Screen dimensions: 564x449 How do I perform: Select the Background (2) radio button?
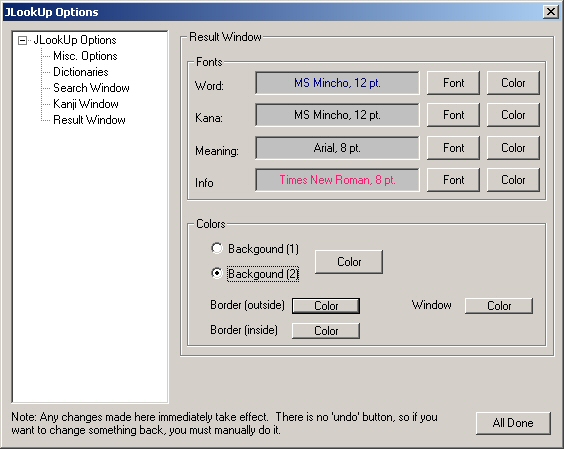pos(217,273)
